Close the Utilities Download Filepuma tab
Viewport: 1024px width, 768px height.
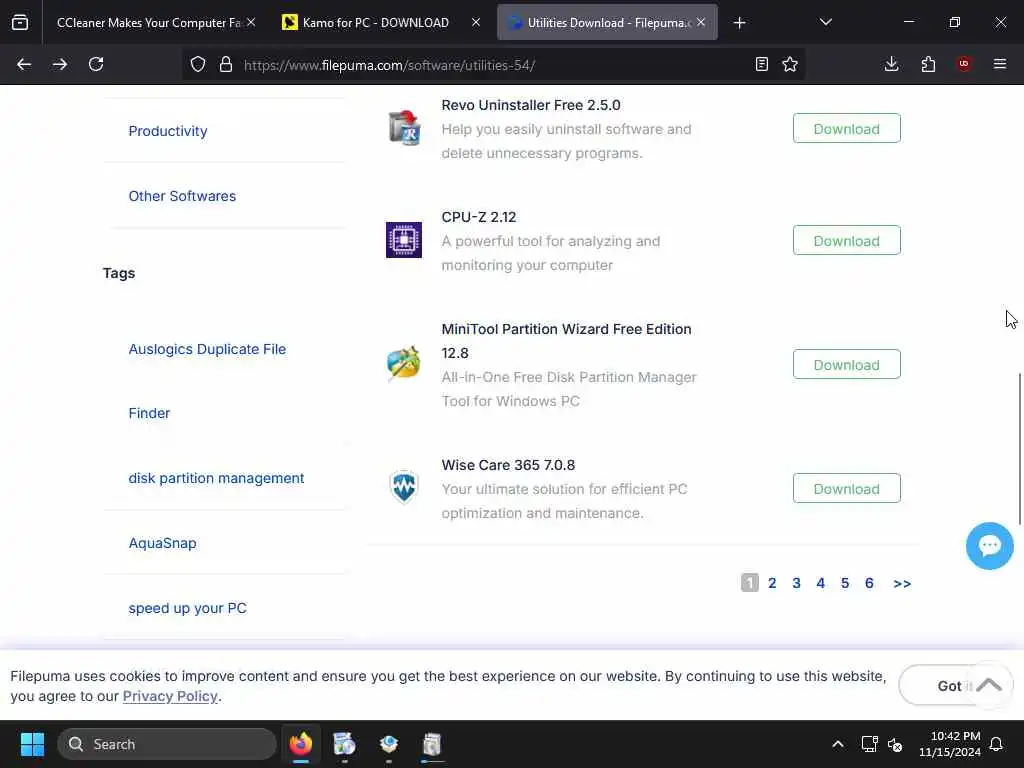coord(701,22)
